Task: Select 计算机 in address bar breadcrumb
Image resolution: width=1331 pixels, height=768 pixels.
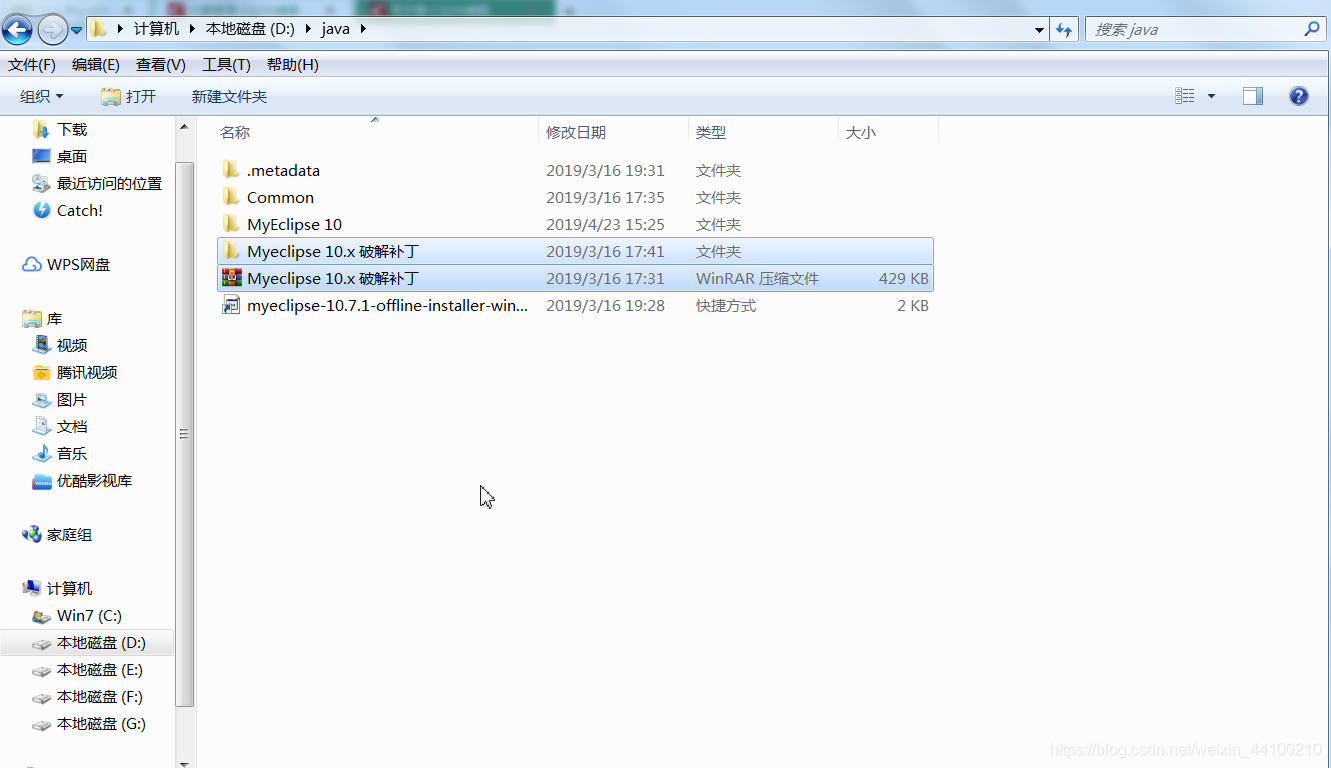Action: tap(156, 29)
